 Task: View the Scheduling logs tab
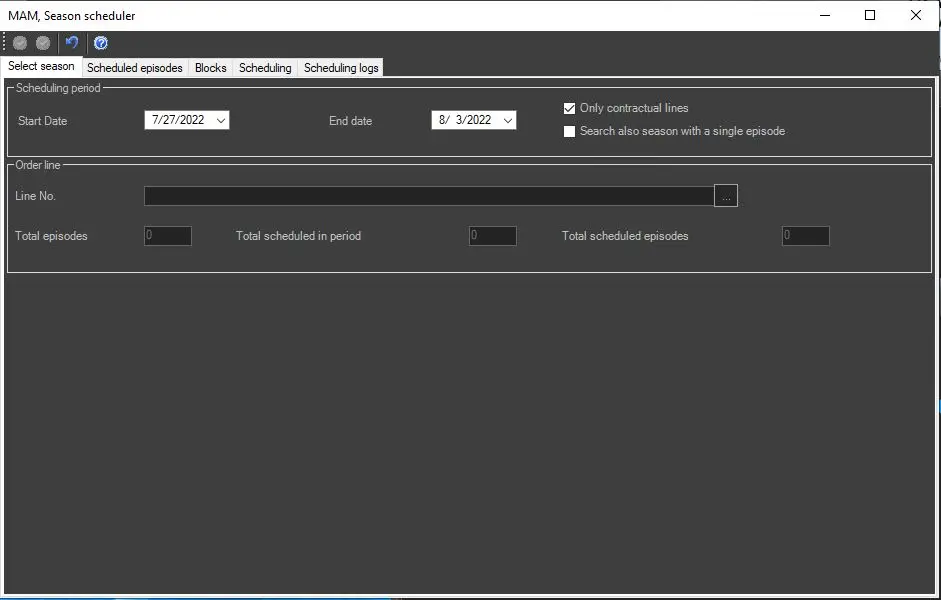pos(341,68)
